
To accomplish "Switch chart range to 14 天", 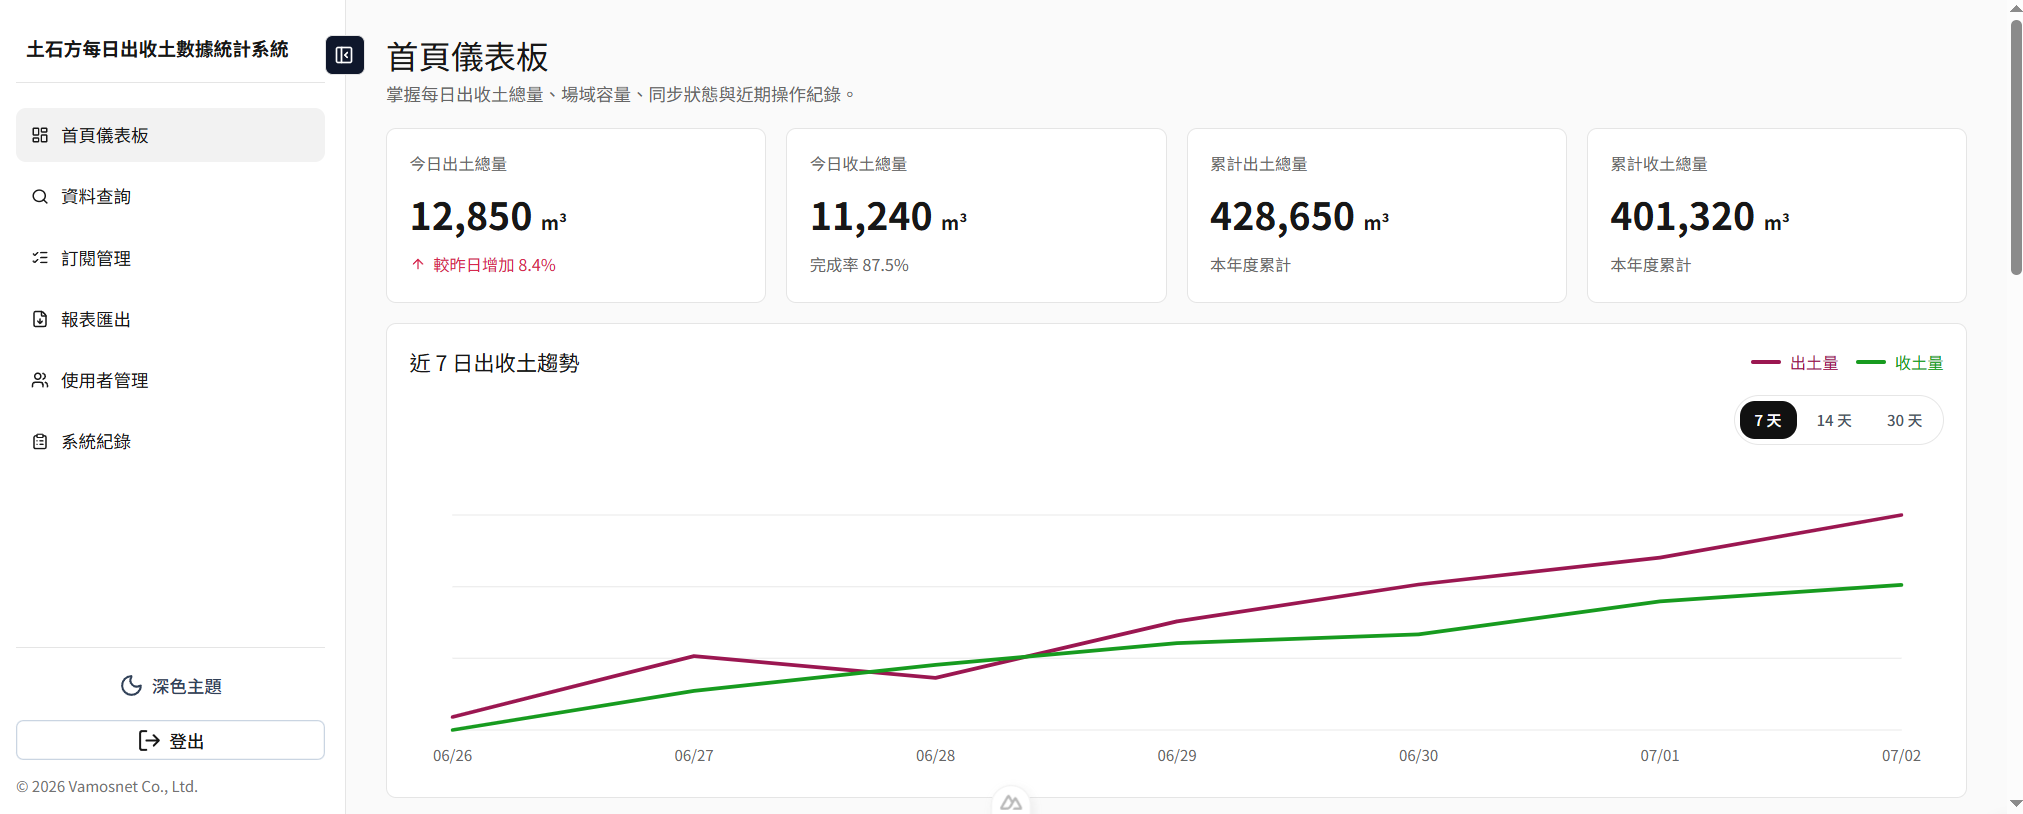I will tap(1834, 420).
